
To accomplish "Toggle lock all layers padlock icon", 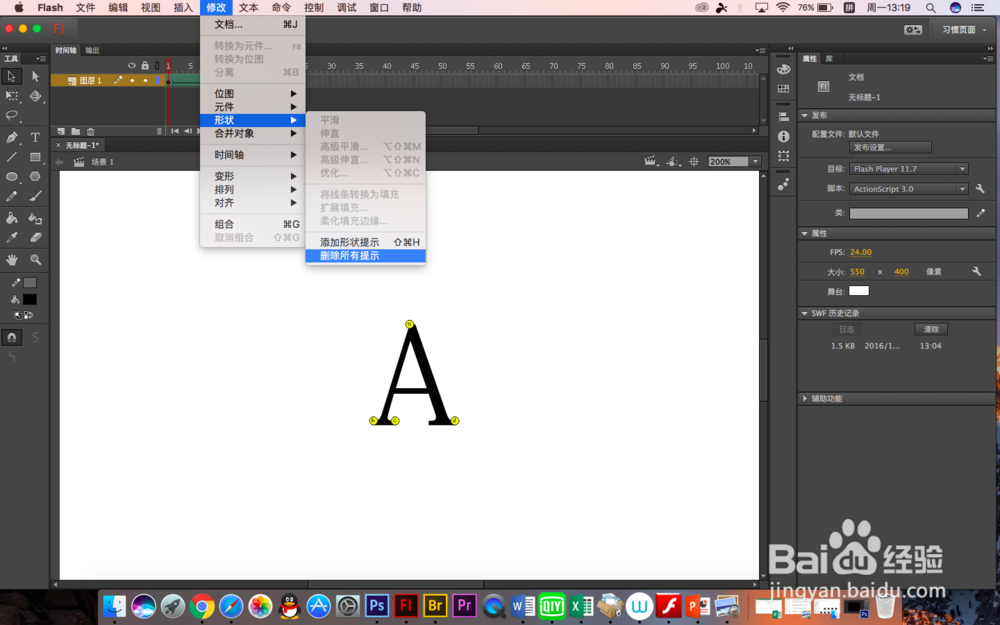I will coord(145,66).
